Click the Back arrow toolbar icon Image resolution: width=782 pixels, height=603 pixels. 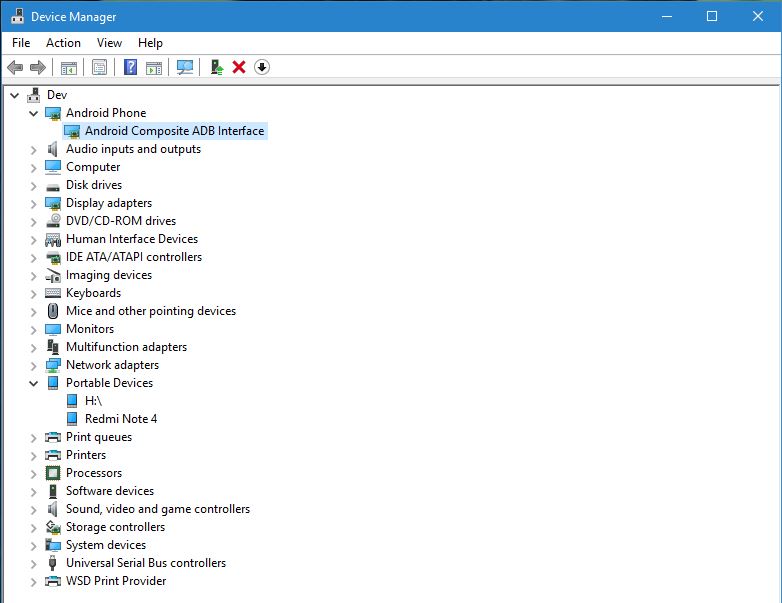(15, 67)
